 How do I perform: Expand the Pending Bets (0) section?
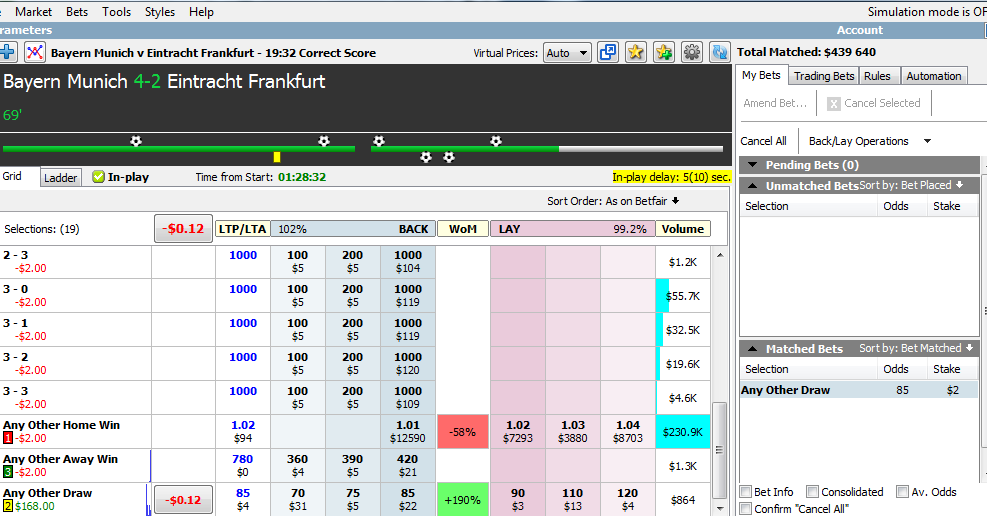click(752, 165)
